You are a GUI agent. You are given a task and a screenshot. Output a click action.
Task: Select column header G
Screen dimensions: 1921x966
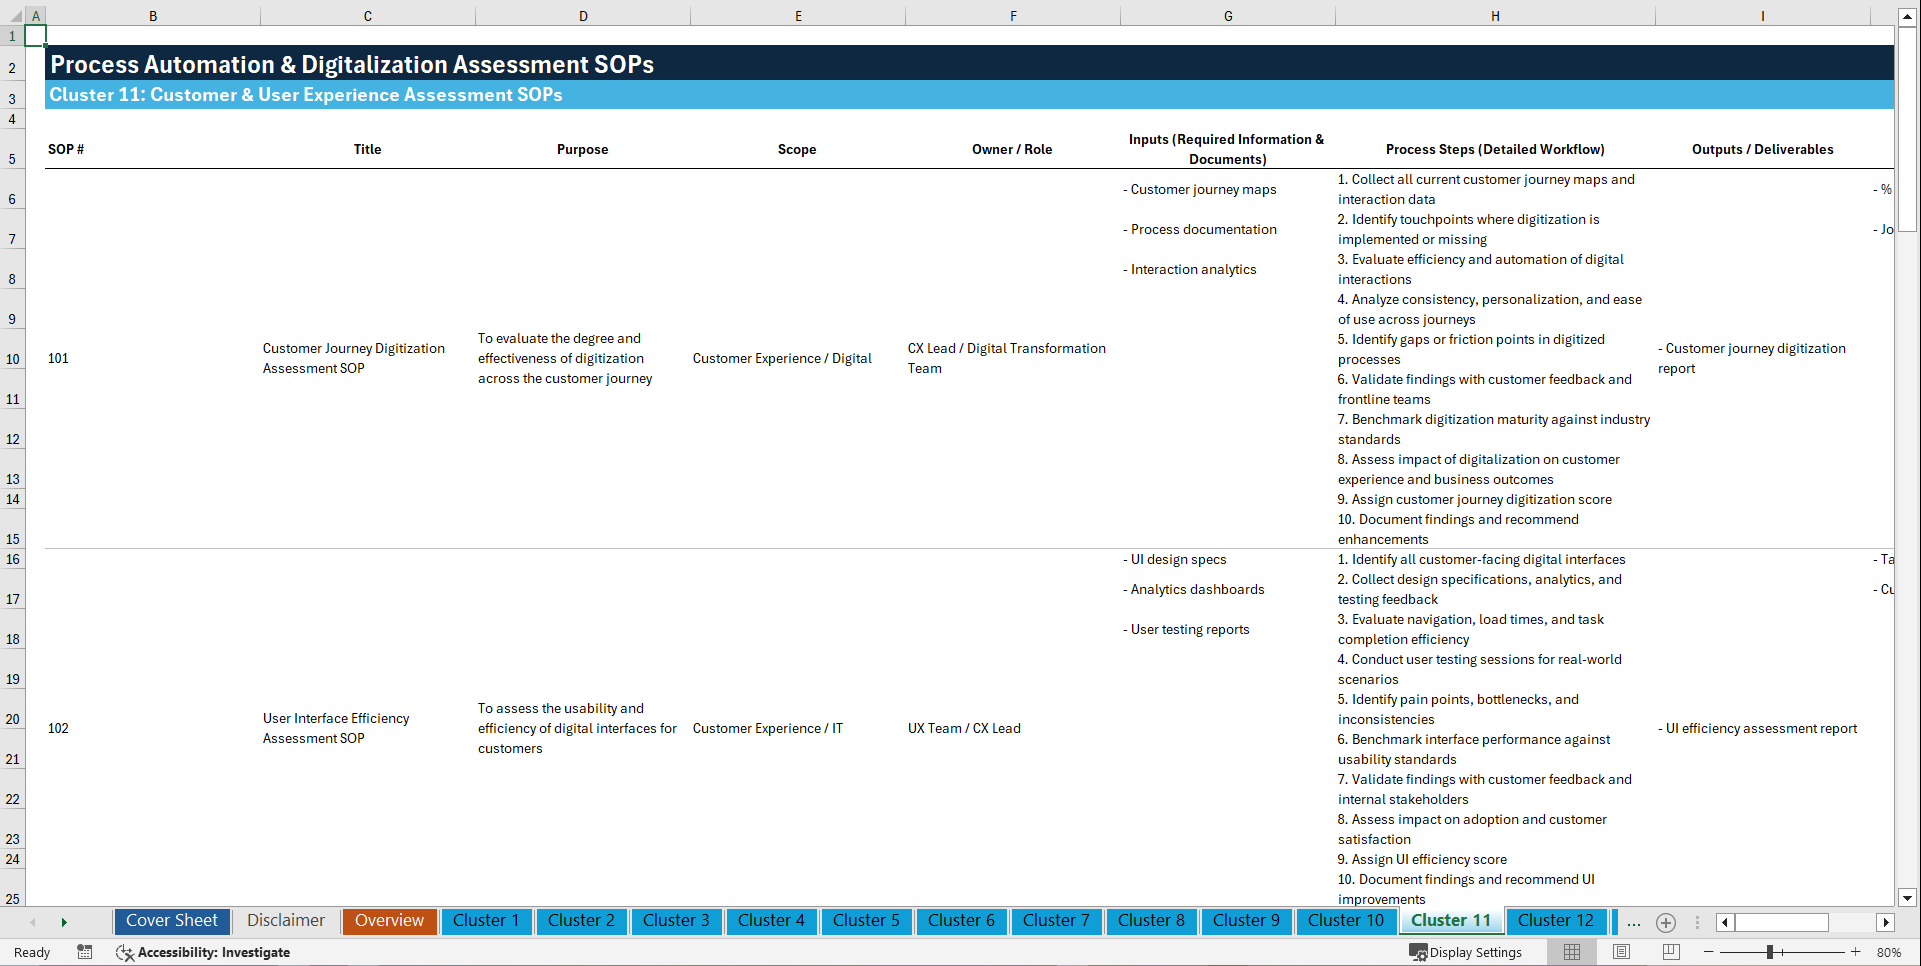coord(1227,15)
